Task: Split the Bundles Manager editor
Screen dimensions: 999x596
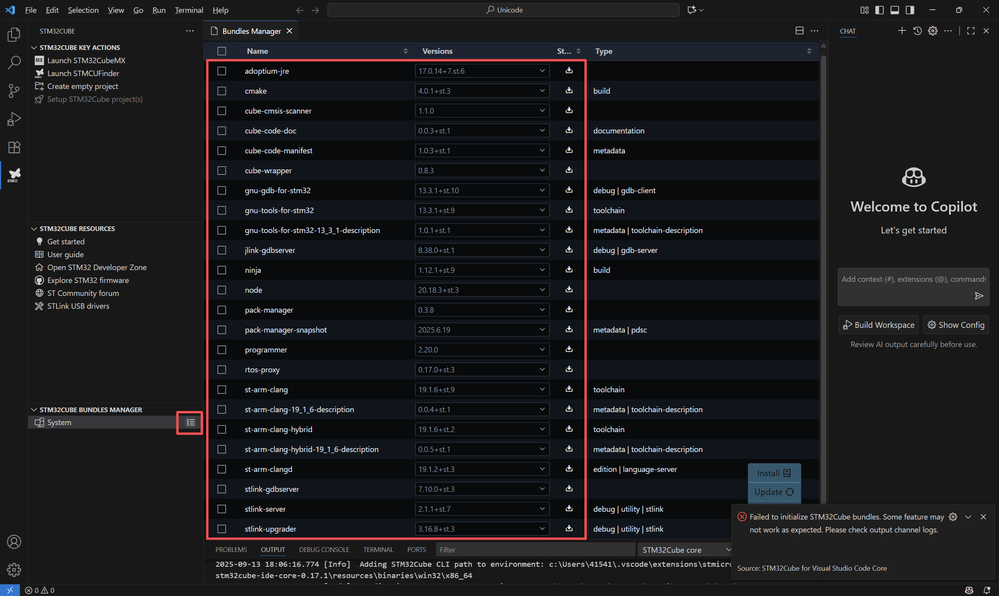Action: tap(800, 31)
